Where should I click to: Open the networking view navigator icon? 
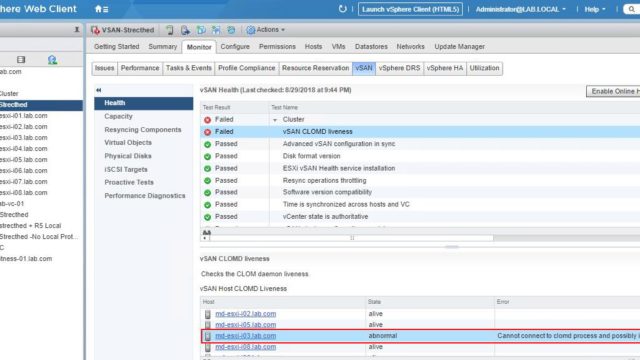(52, 60)
